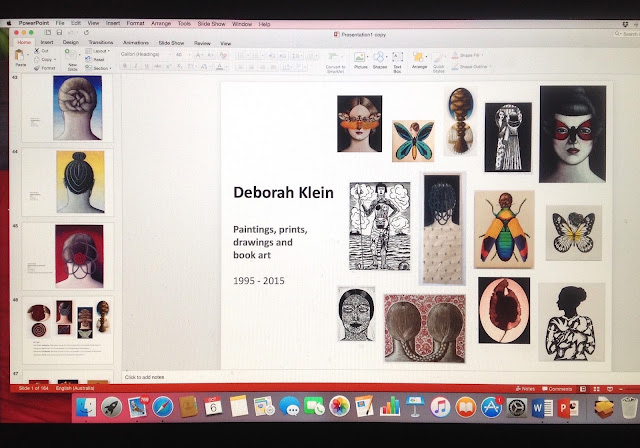Click the Save icon in title bar
The height and width of the screenshot is (448, 640).
coord(59,32)
